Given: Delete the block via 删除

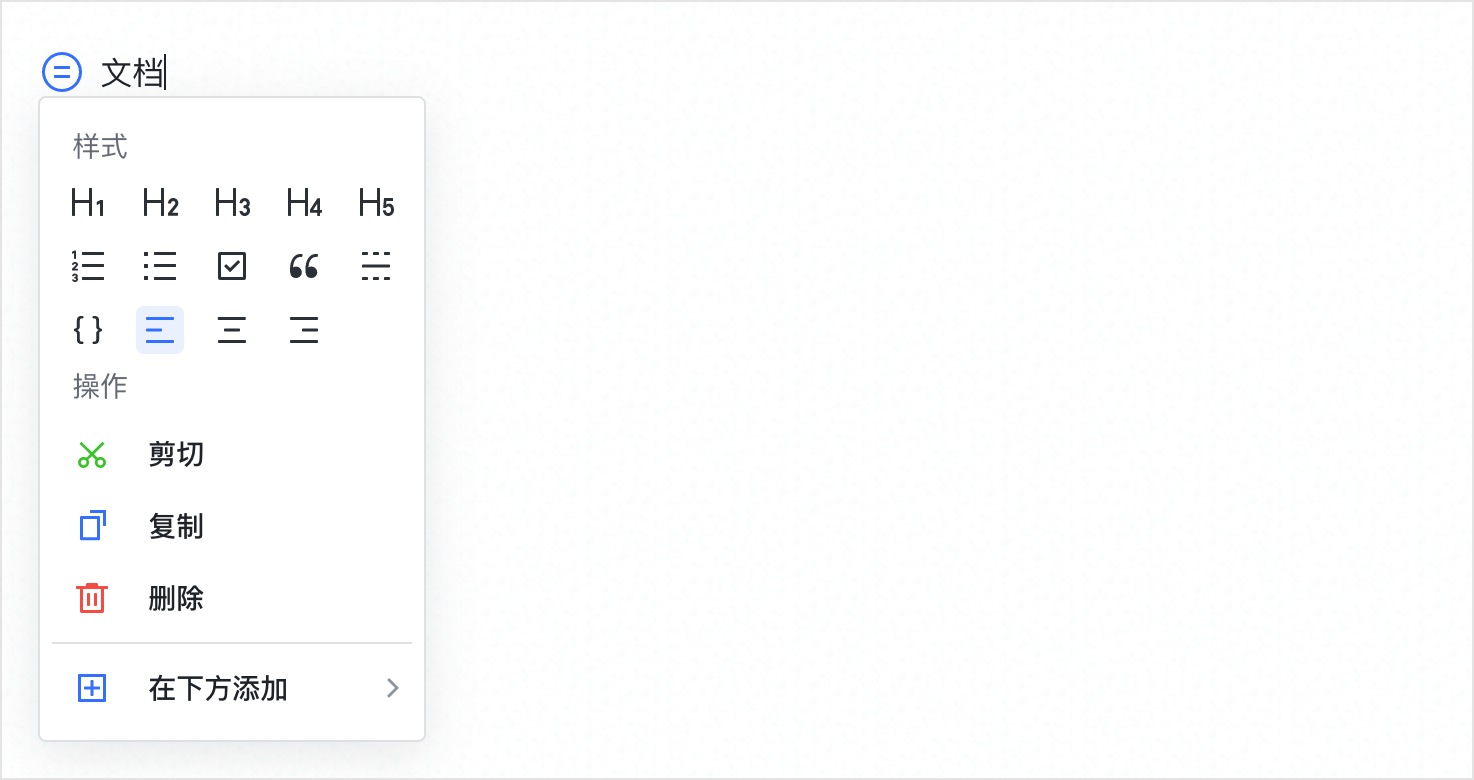Looking at the screenshot, I should tap(176, 599).
